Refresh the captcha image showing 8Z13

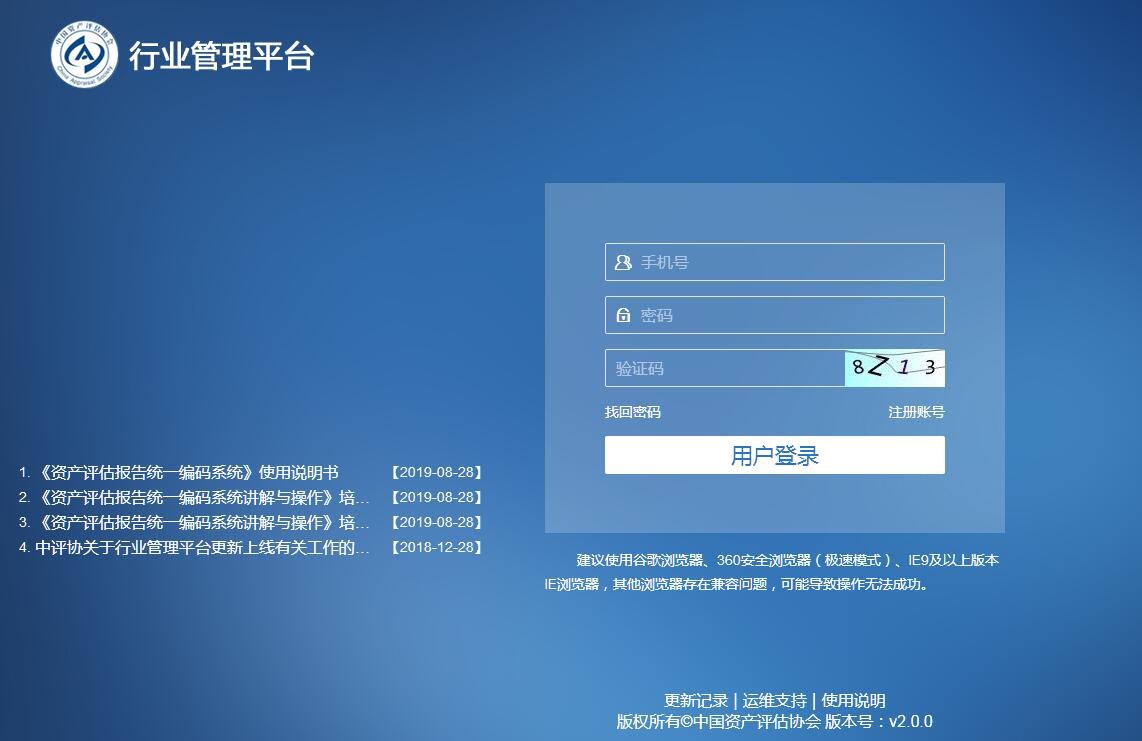click(x=894, y=368)
